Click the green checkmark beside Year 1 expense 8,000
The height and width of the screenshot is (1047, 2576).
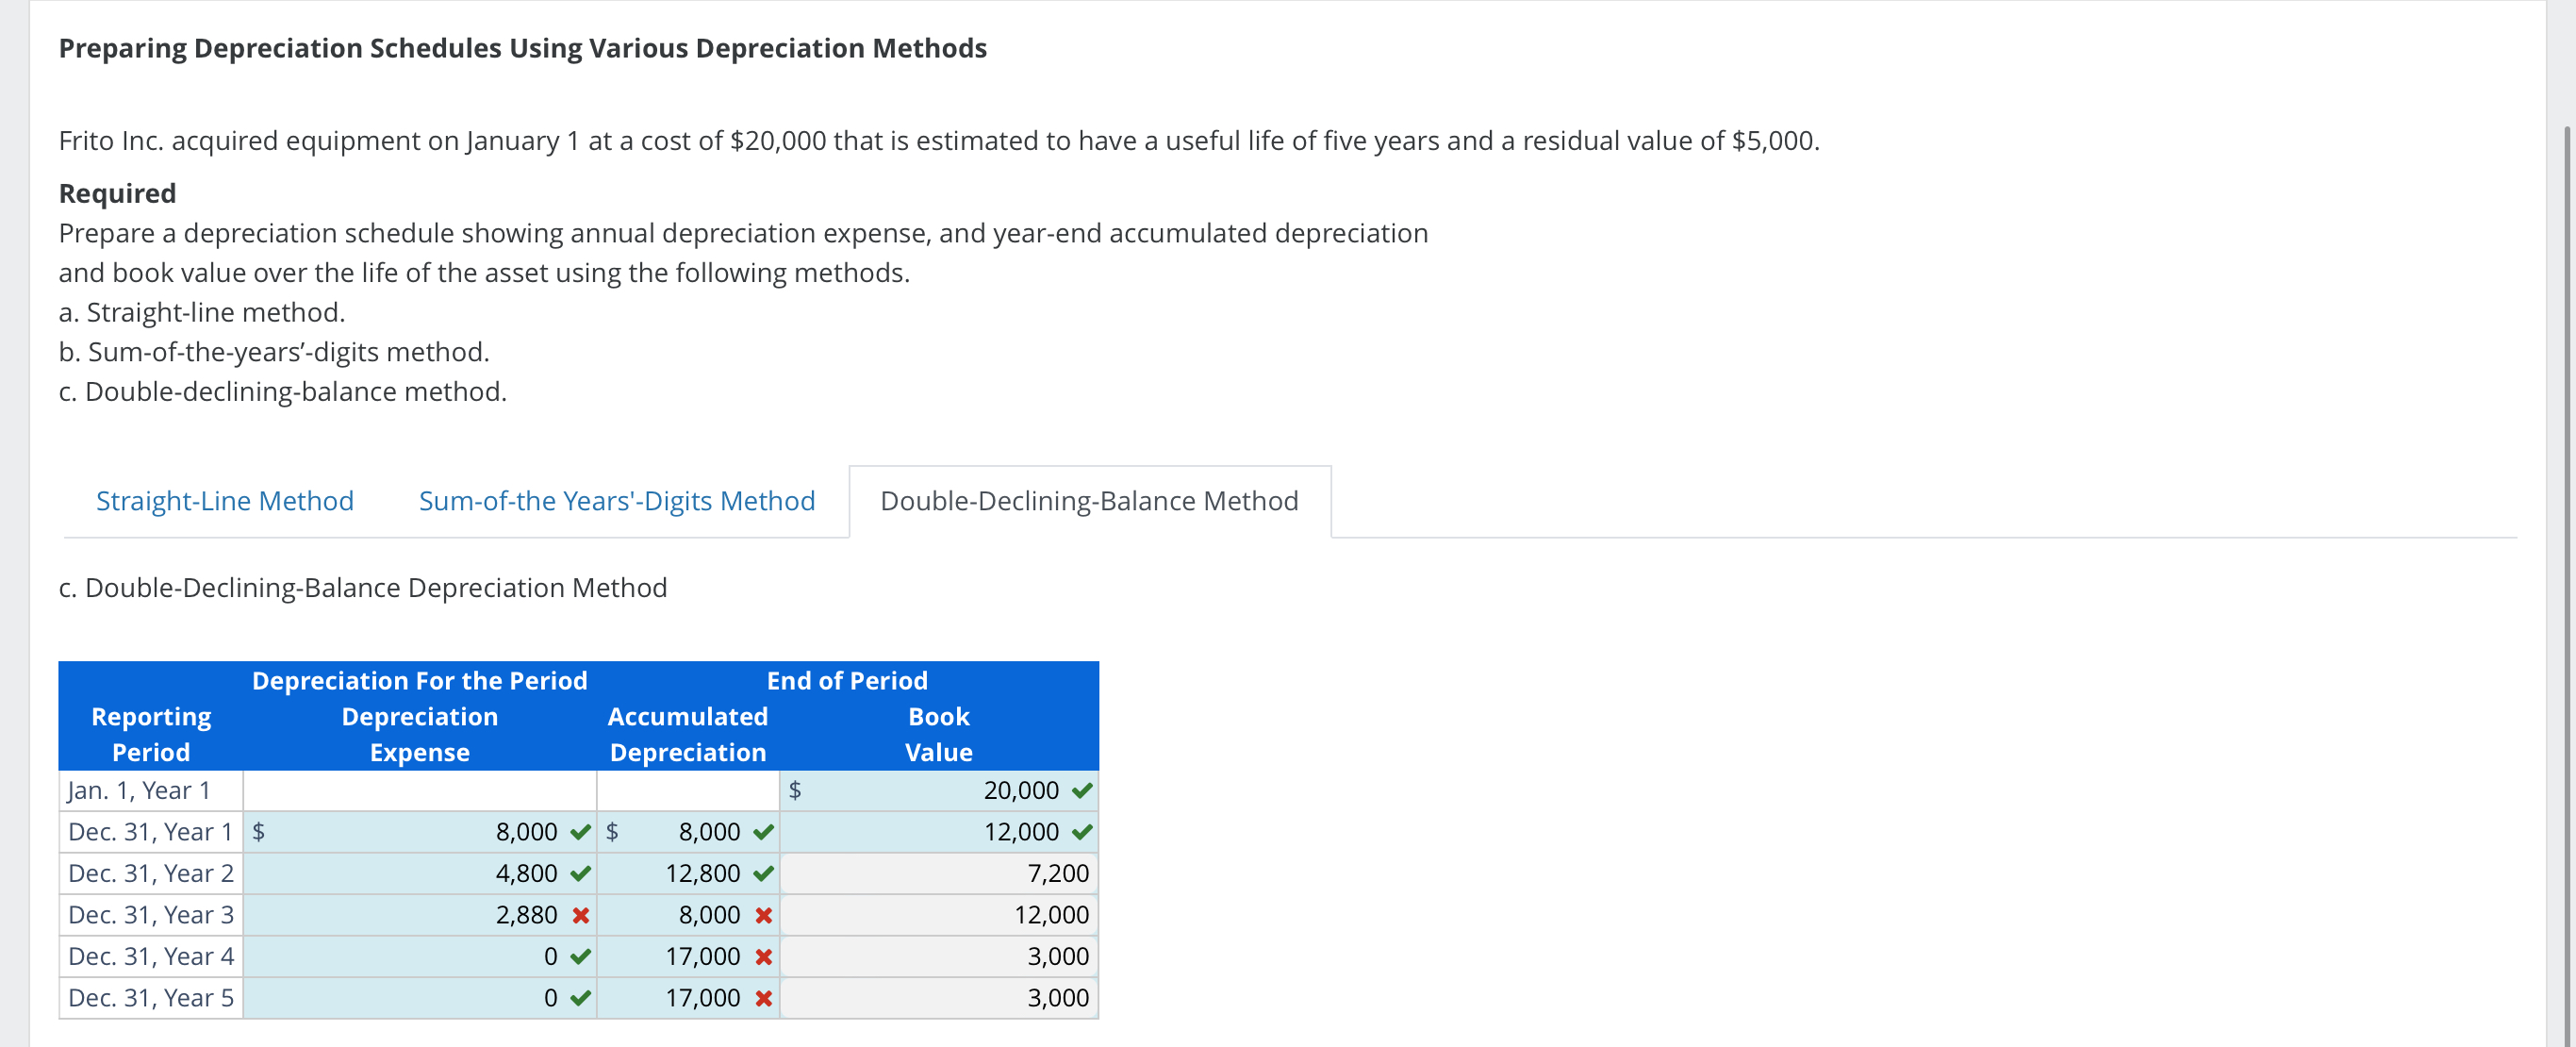[x=580, y=831]
